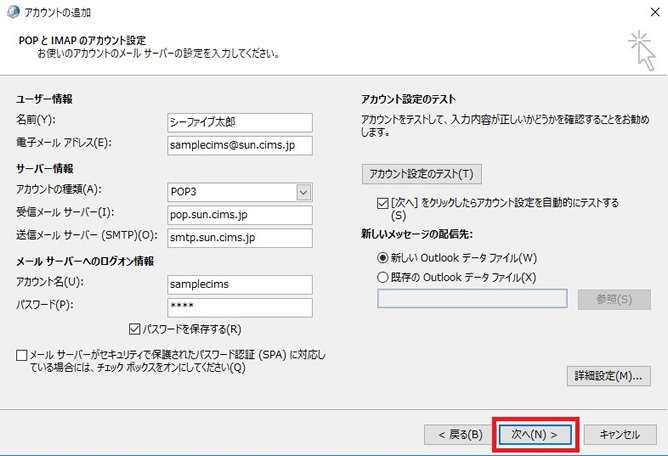668x456 pixels.
Task: Focus the 受信メール サーバー pop.sun.cims.jp field
Action: (x=240, y=215)
